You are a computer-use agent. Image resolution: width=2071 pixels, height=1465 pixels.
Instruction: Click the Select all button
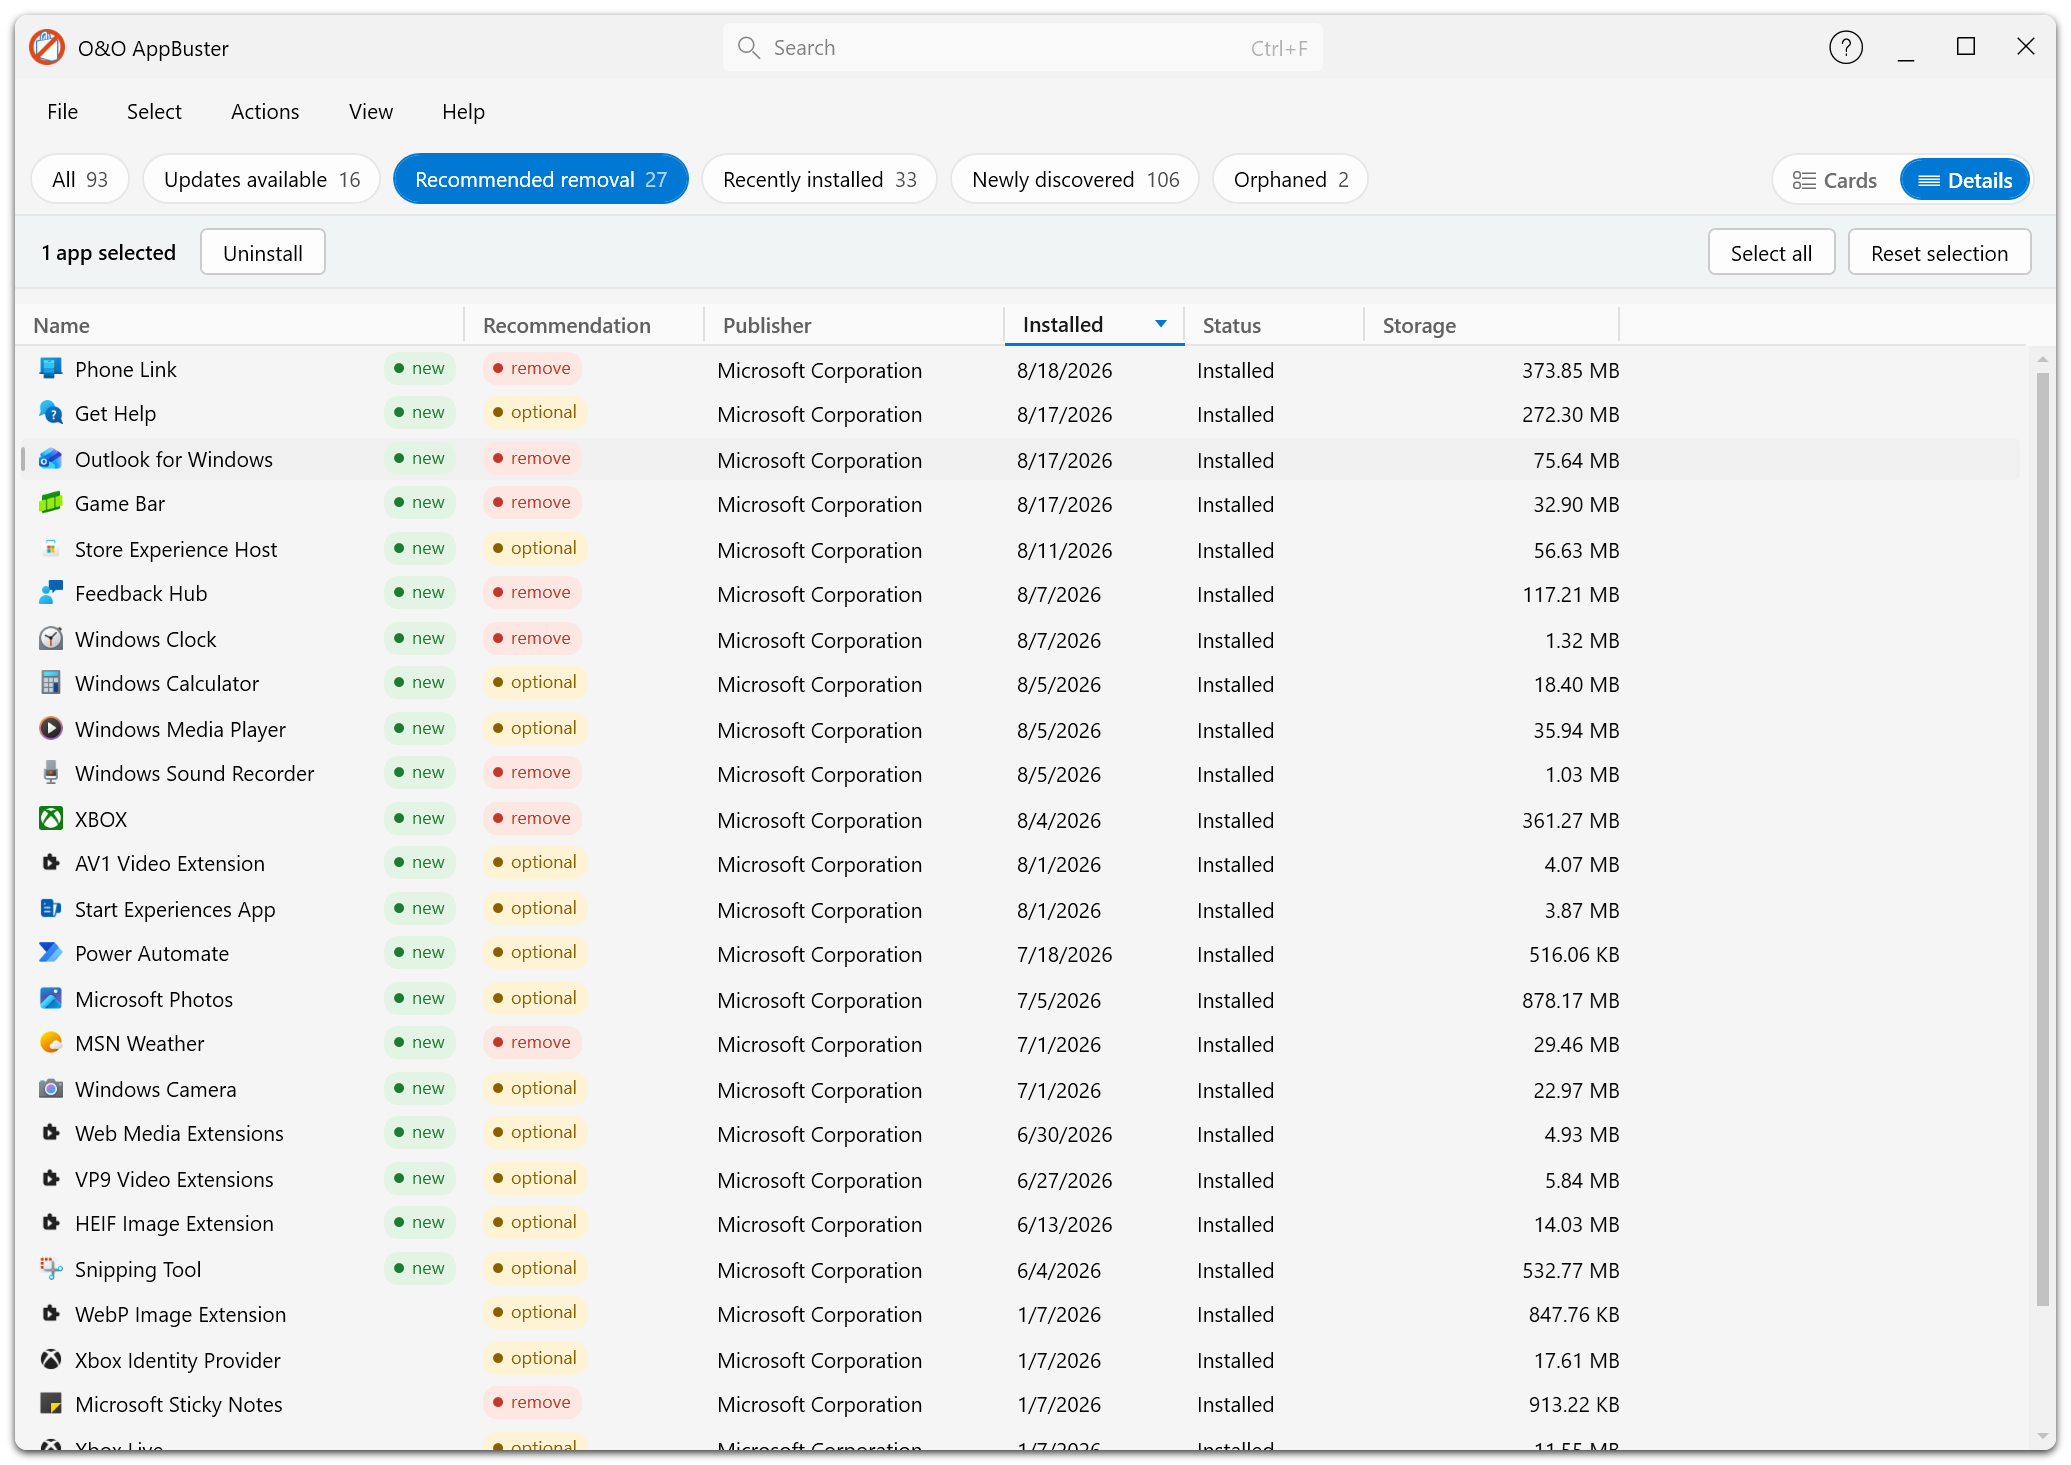point(1771,252)
